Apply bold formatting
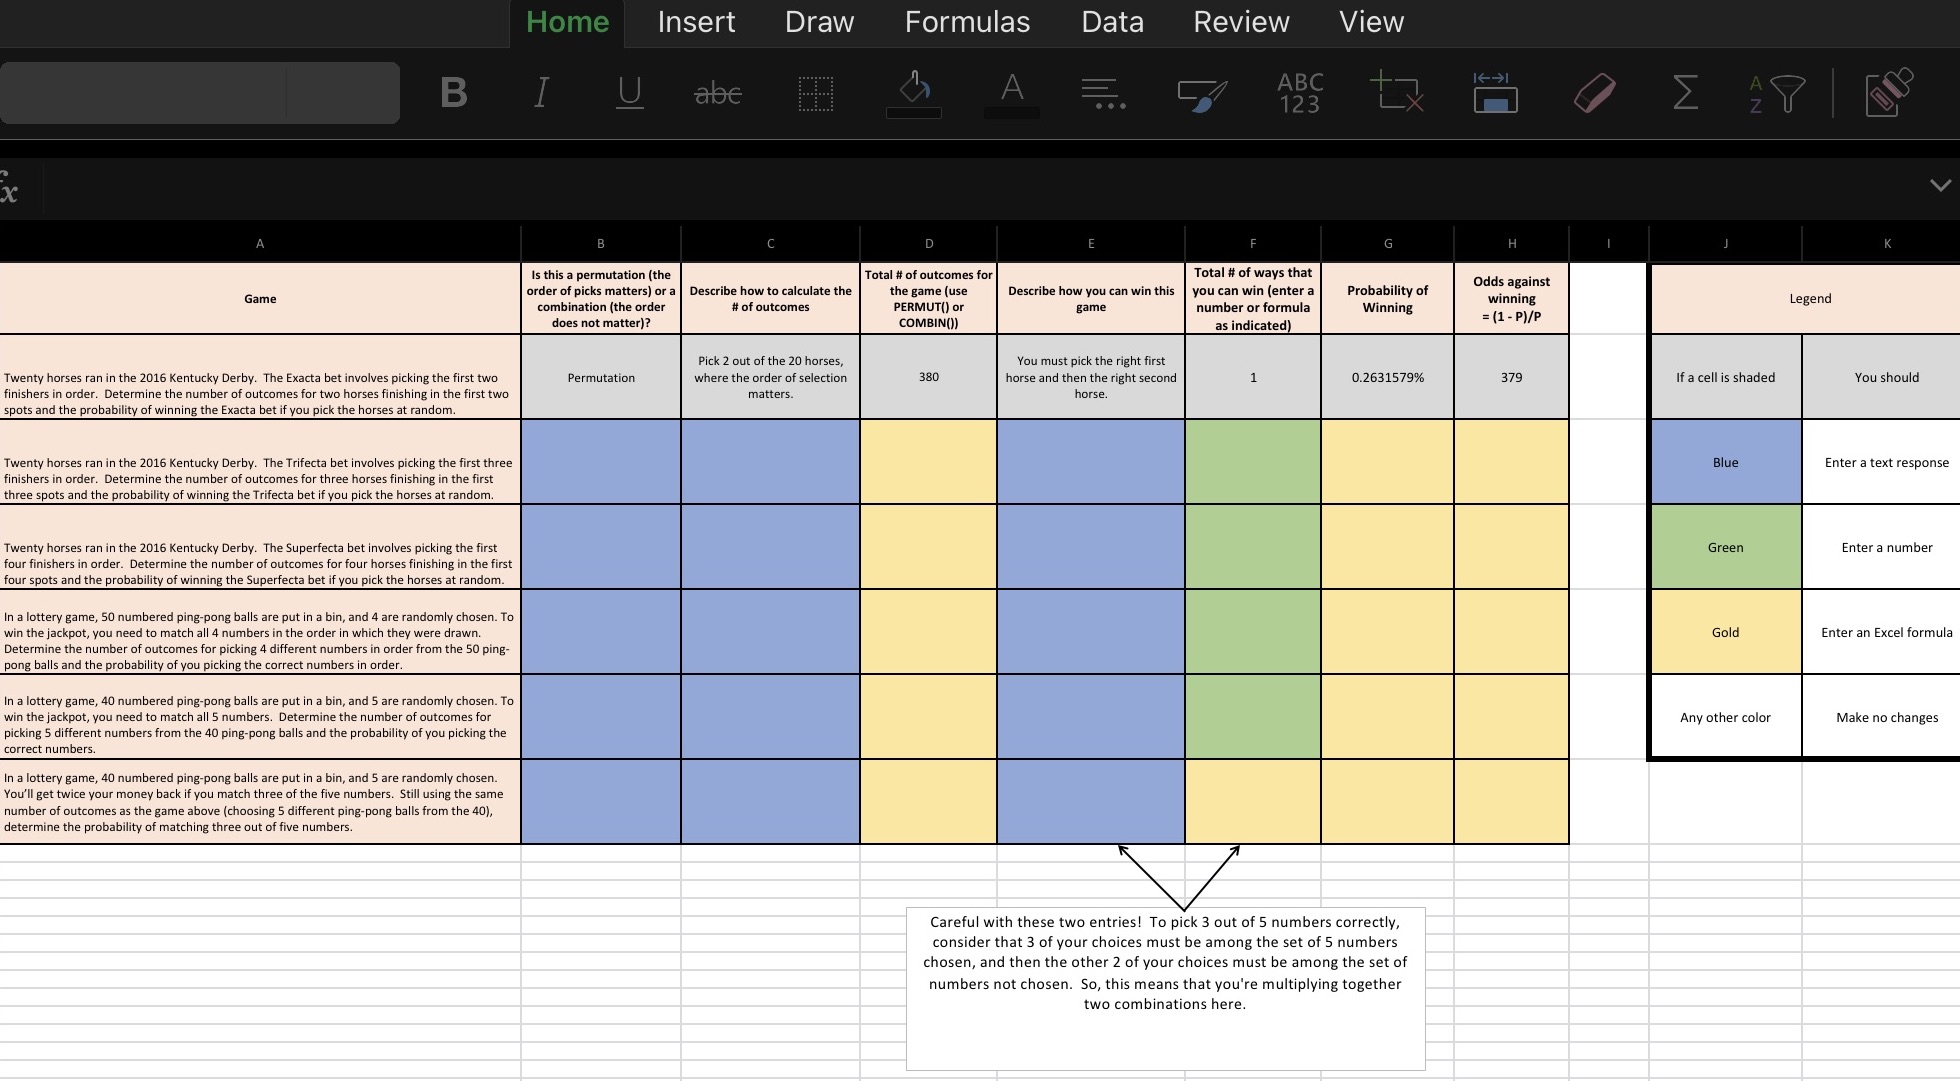1960x1081 pixels. point(454,93)
